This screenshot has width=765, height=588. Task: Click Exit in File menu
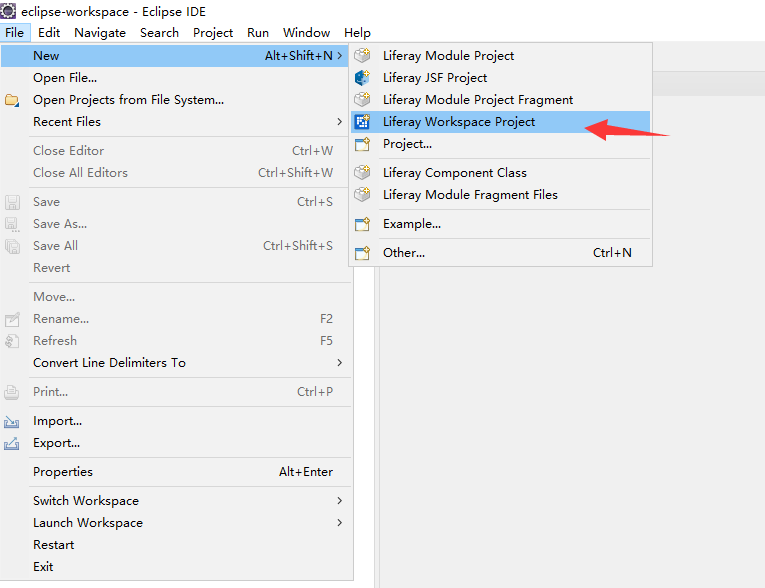pyautogui.click(x=176, y=567)
